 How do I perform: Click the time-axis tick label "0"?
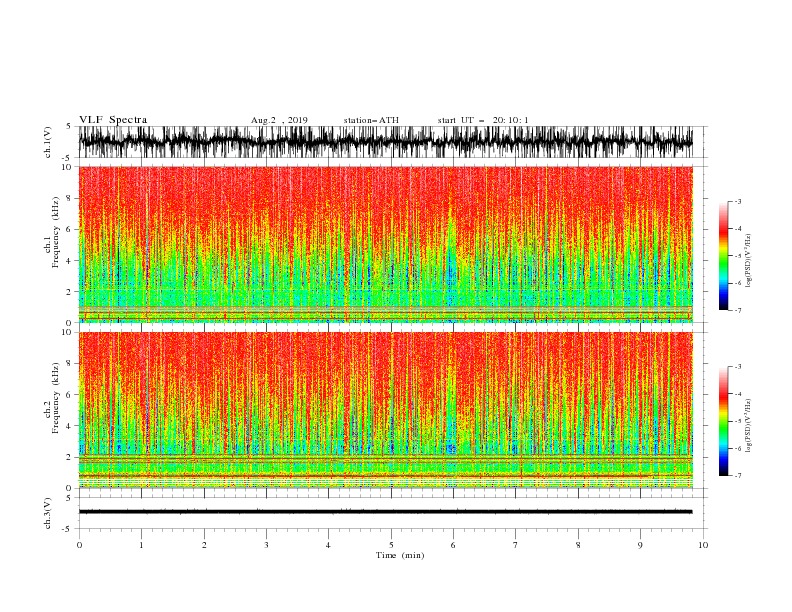tap(79, 545)
